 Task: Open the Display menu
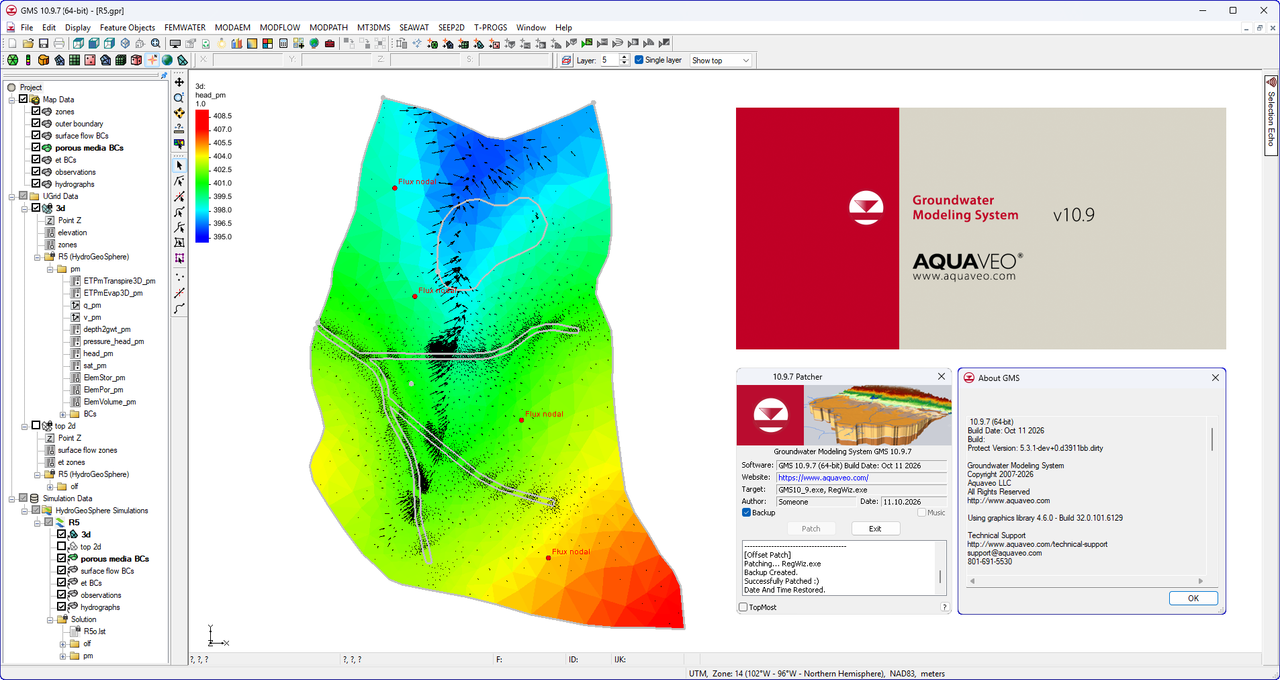tap(78, 27)
